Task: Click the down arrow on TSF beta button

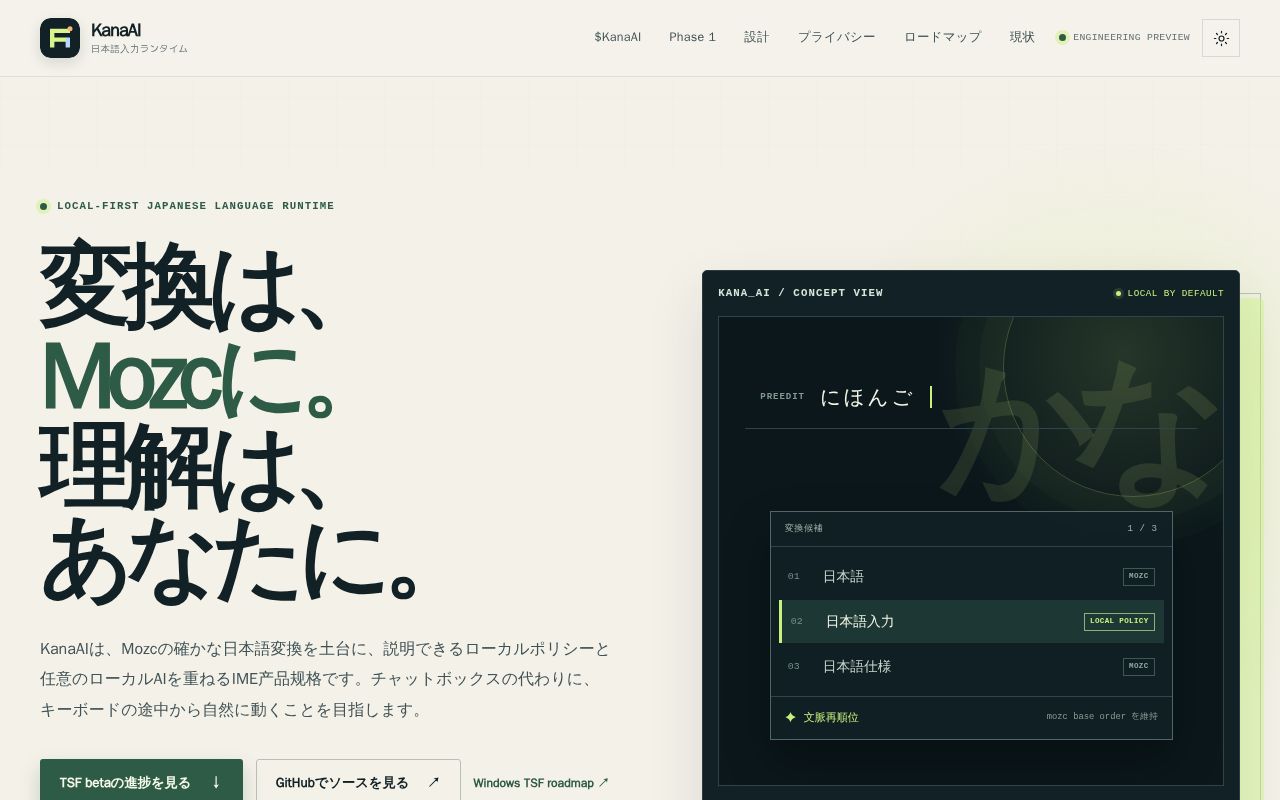Action: [x=216, y=782]
